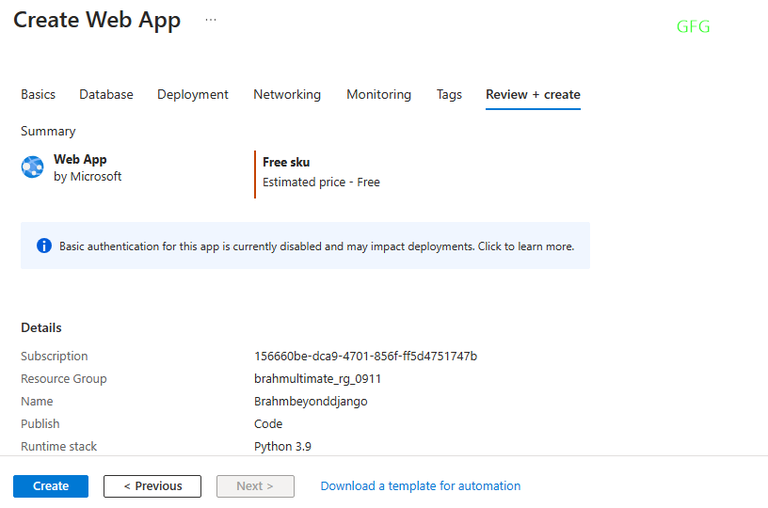Screen dimensions: 768x508
Task: Click the disabled Next button
Action: (255, 486)
